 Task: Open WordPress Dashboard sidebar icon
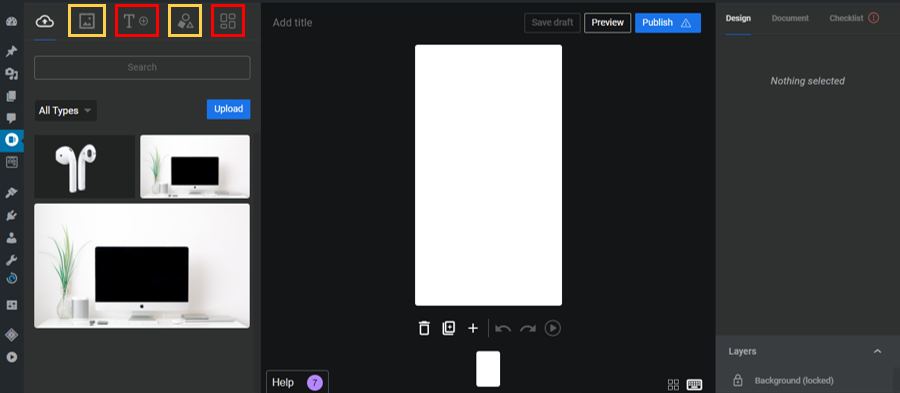[11, 22]
